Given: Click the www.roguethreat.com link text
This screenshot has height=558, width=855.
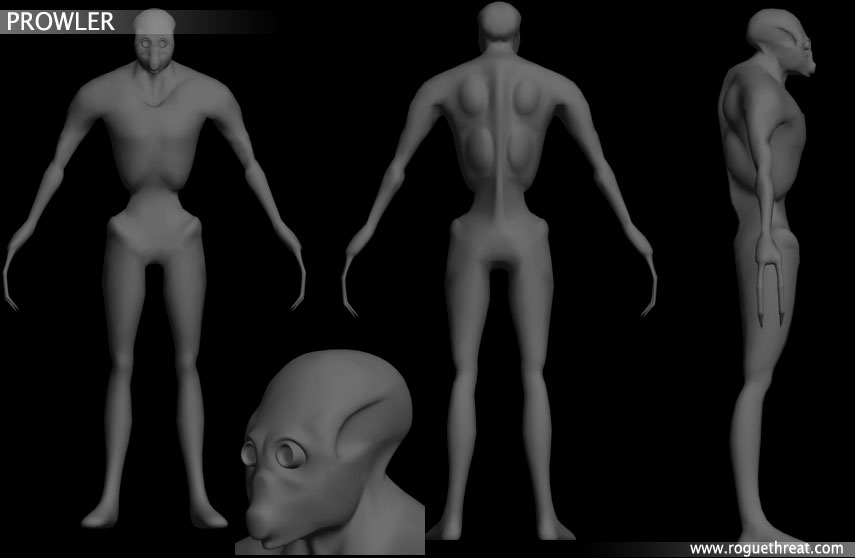Looking at the screenshot, I should pyautogui.click(x=766, y=548).
